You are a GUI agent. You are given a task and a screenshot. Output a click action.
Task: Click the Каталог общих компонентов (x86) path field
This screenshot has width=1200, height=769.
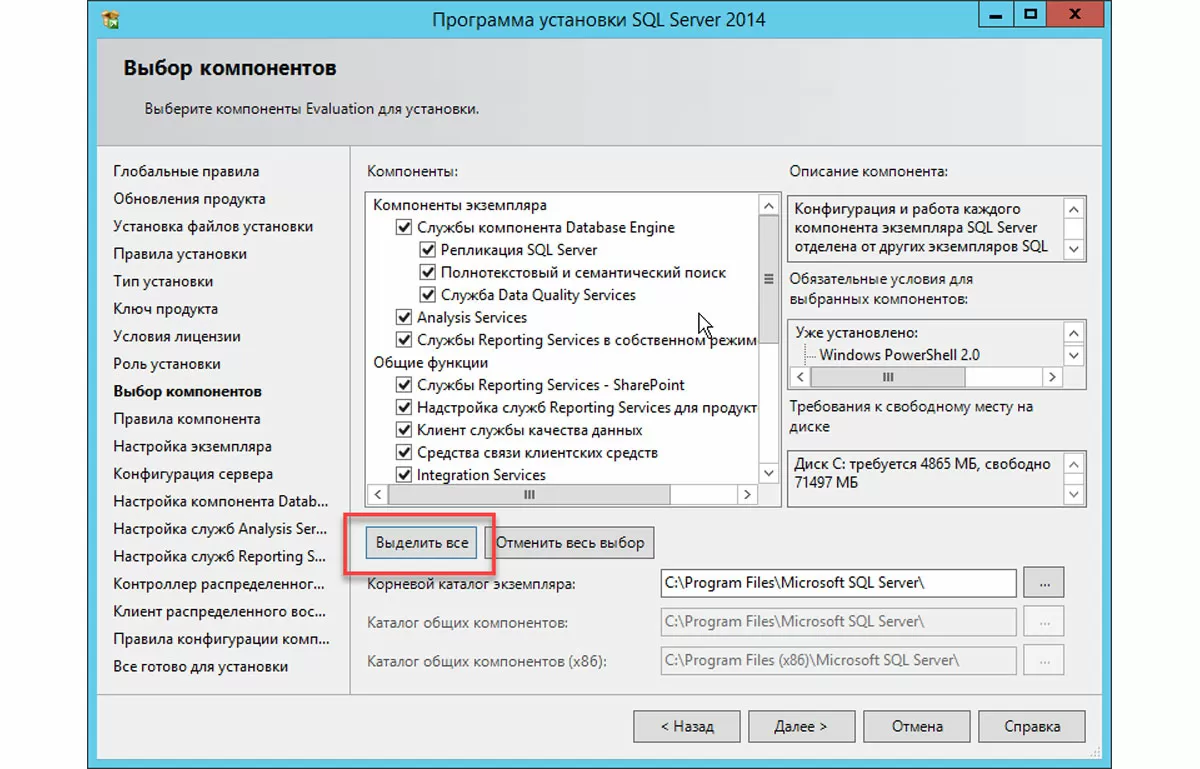click(838, 660)
